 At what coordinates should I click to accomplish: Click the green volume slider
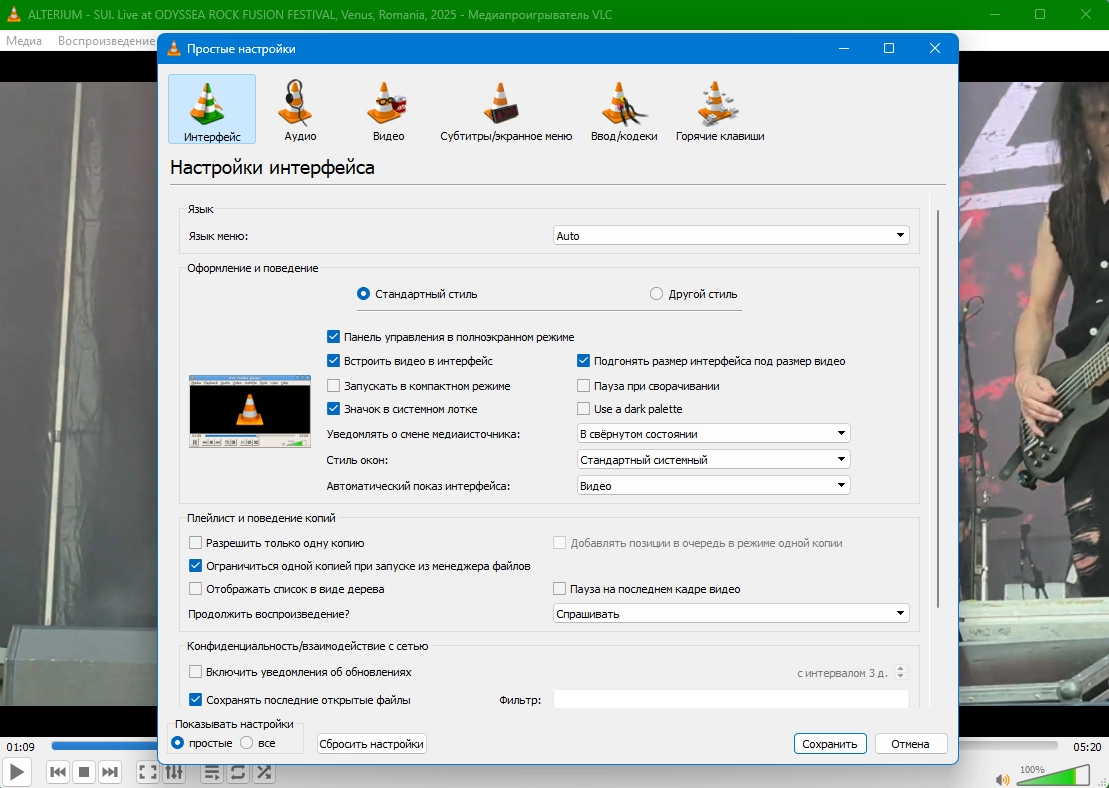pos(1054,776)
